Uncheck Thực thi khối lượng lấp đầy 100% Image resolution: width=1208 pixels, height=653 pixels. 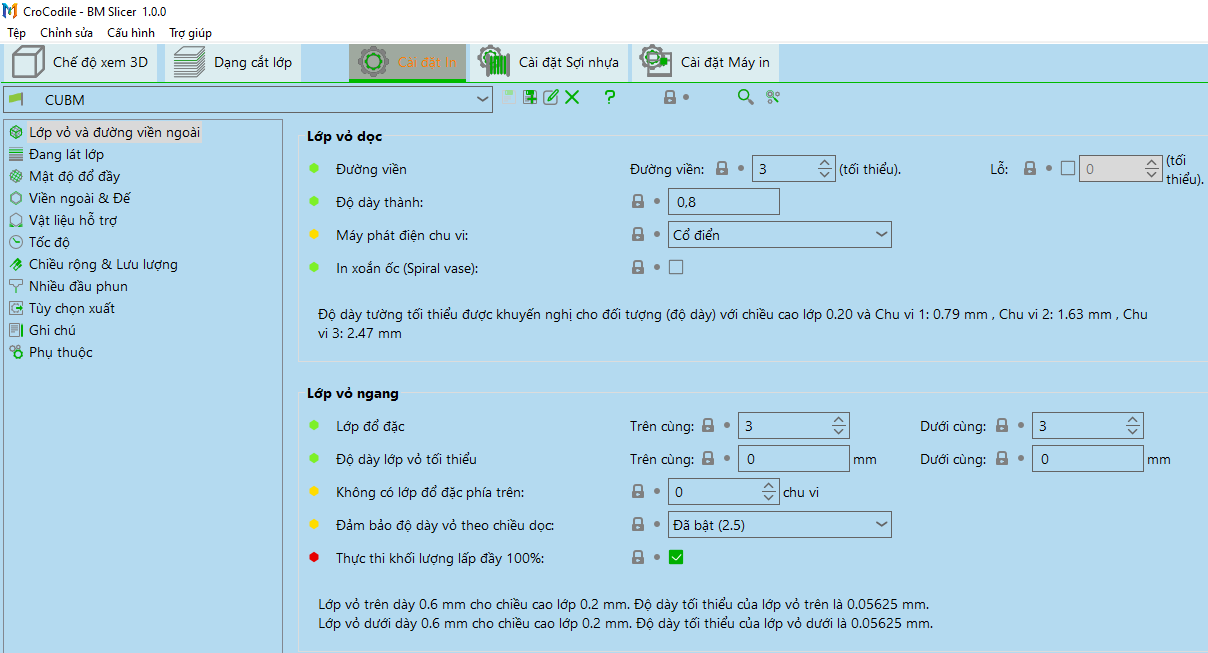point(676,557)
